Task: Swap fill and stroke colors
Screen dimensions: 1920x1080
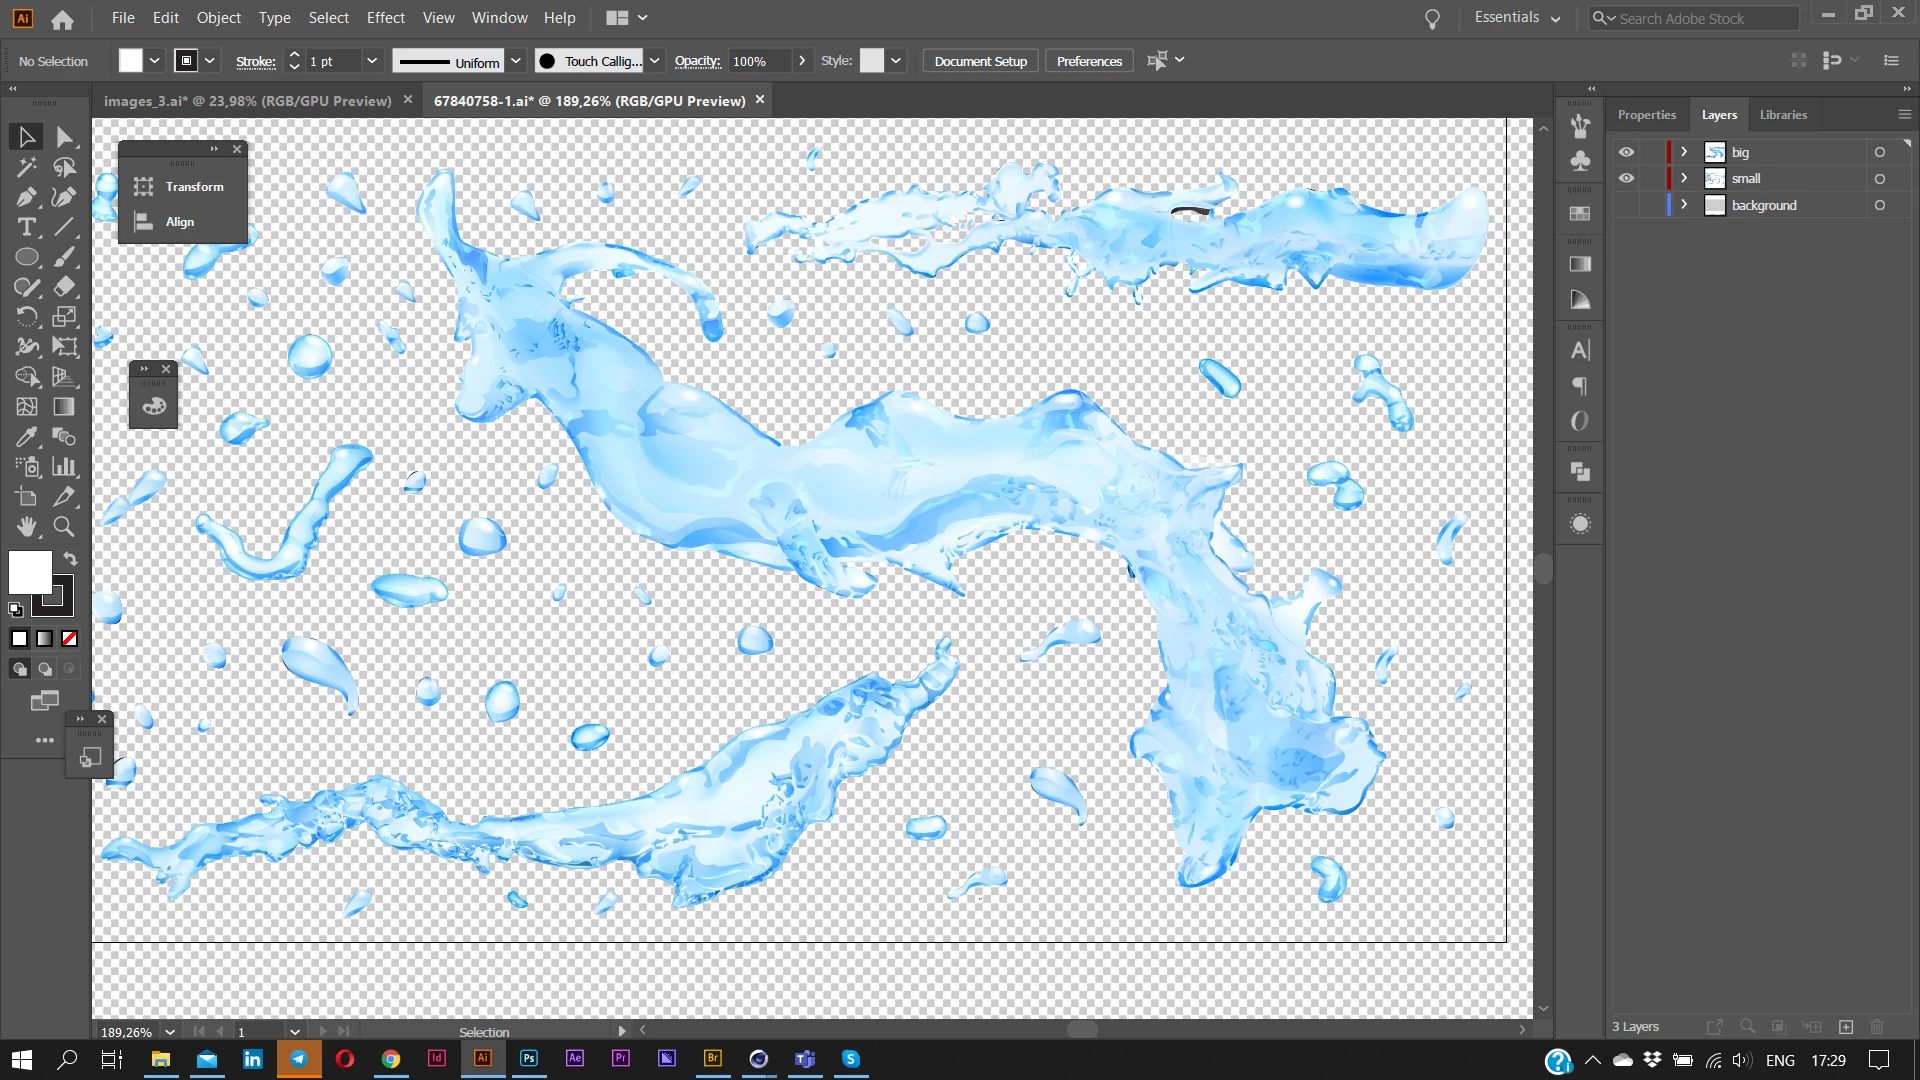Action: [70, 558]
